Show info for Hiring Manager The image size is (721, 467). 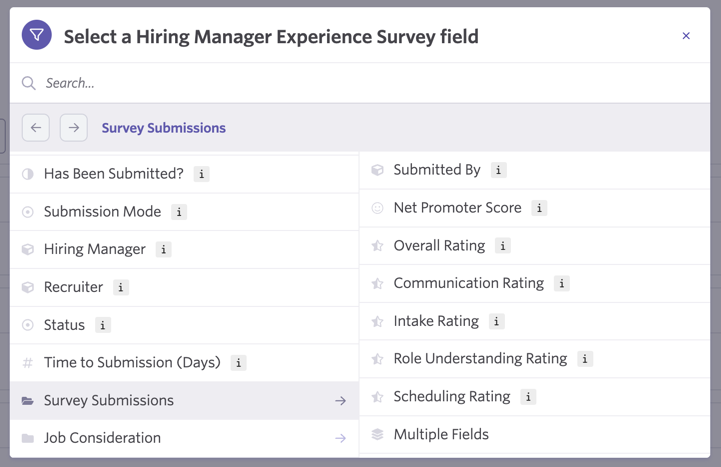[163, 250]
